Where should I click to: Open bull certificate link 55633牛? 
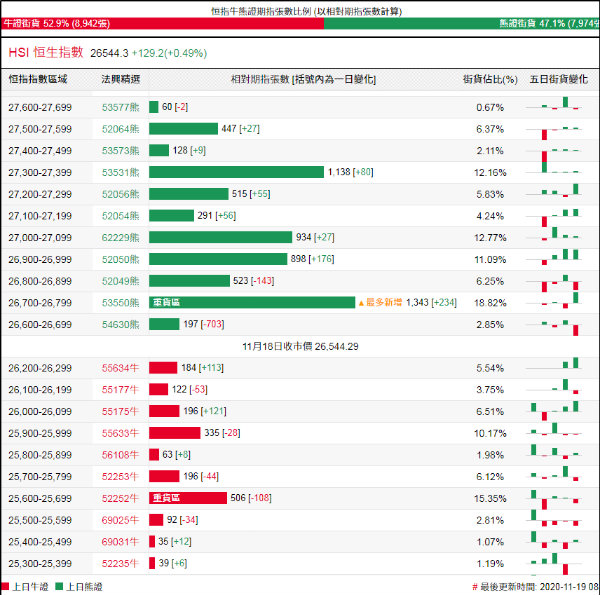[x=120, y=433]
